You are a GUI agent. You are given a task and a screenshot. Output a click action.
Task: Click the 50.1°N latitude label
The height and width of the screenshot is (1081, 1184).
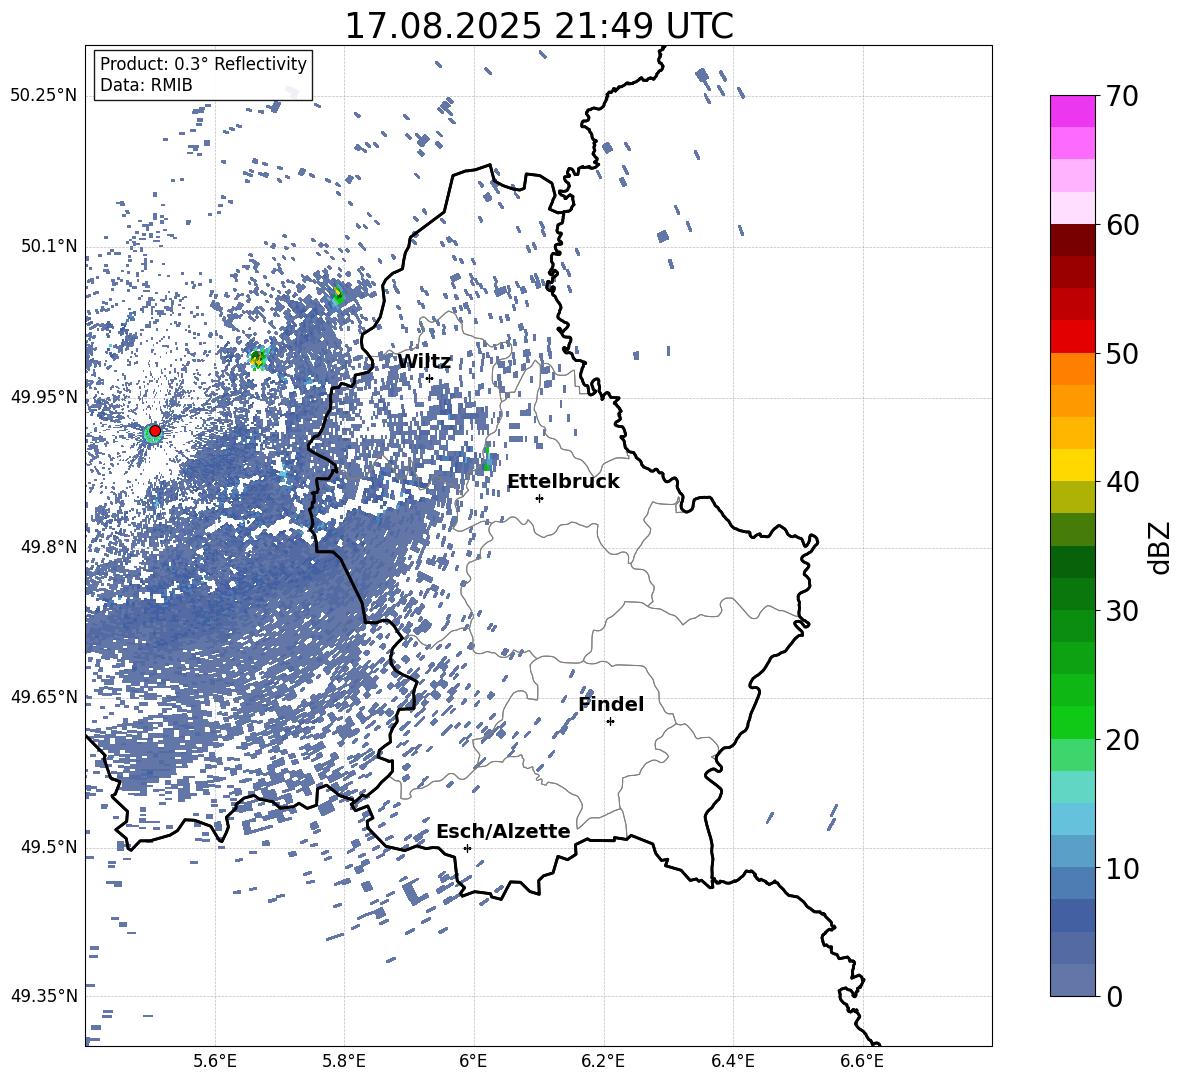click(x=49, y=246)
